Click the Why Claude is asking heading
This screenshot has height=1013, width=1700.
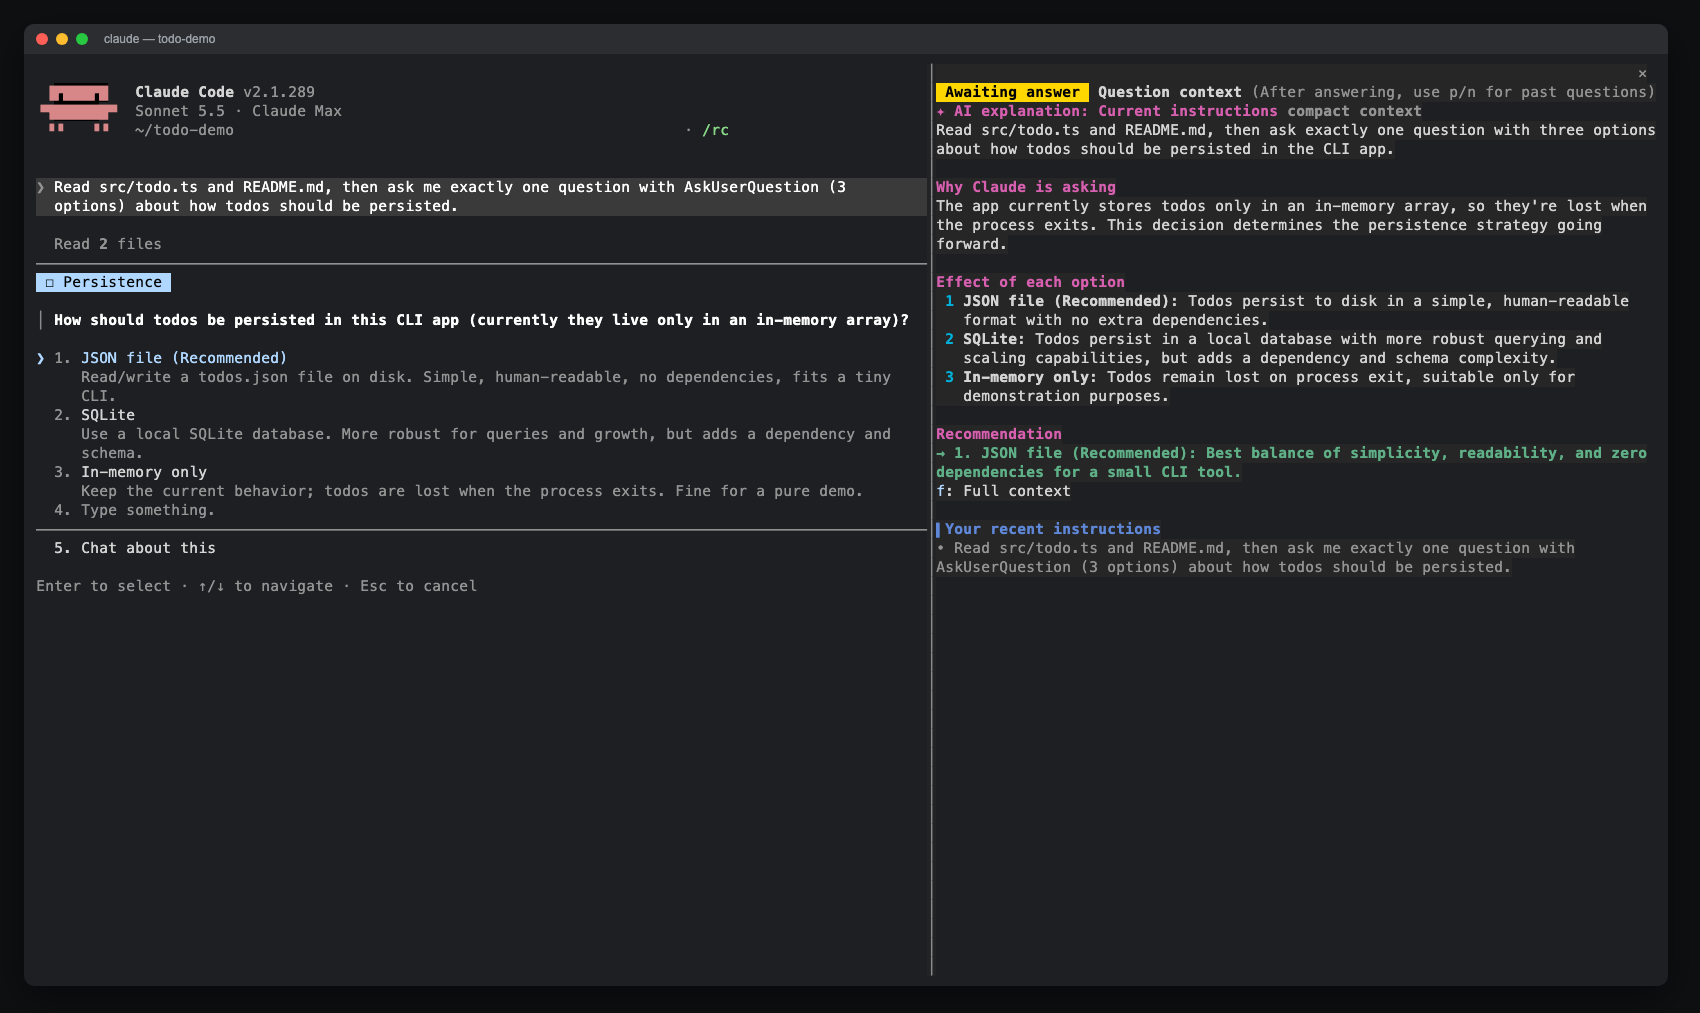click(x=1026, y=187)
